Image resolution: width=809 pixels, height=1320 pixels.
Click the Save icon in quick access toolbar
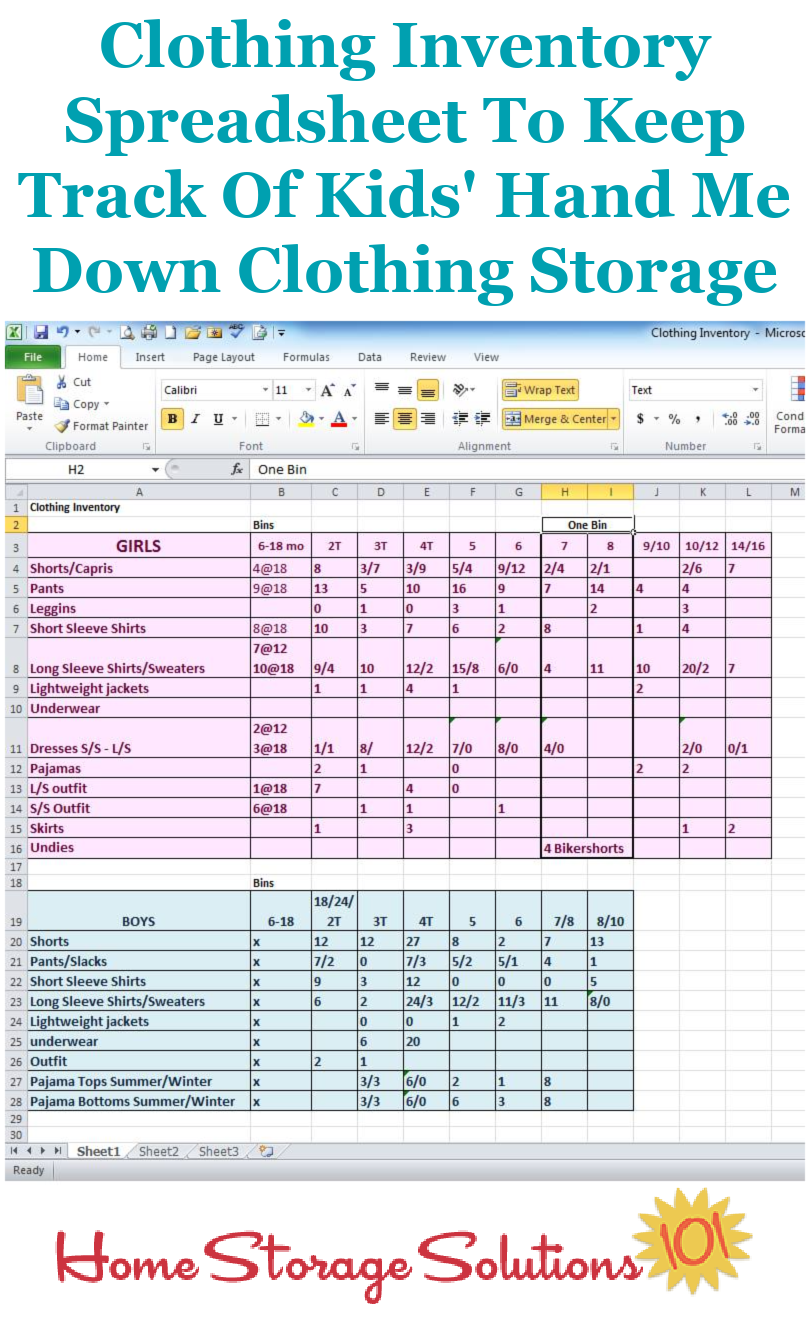click(41, 333)
